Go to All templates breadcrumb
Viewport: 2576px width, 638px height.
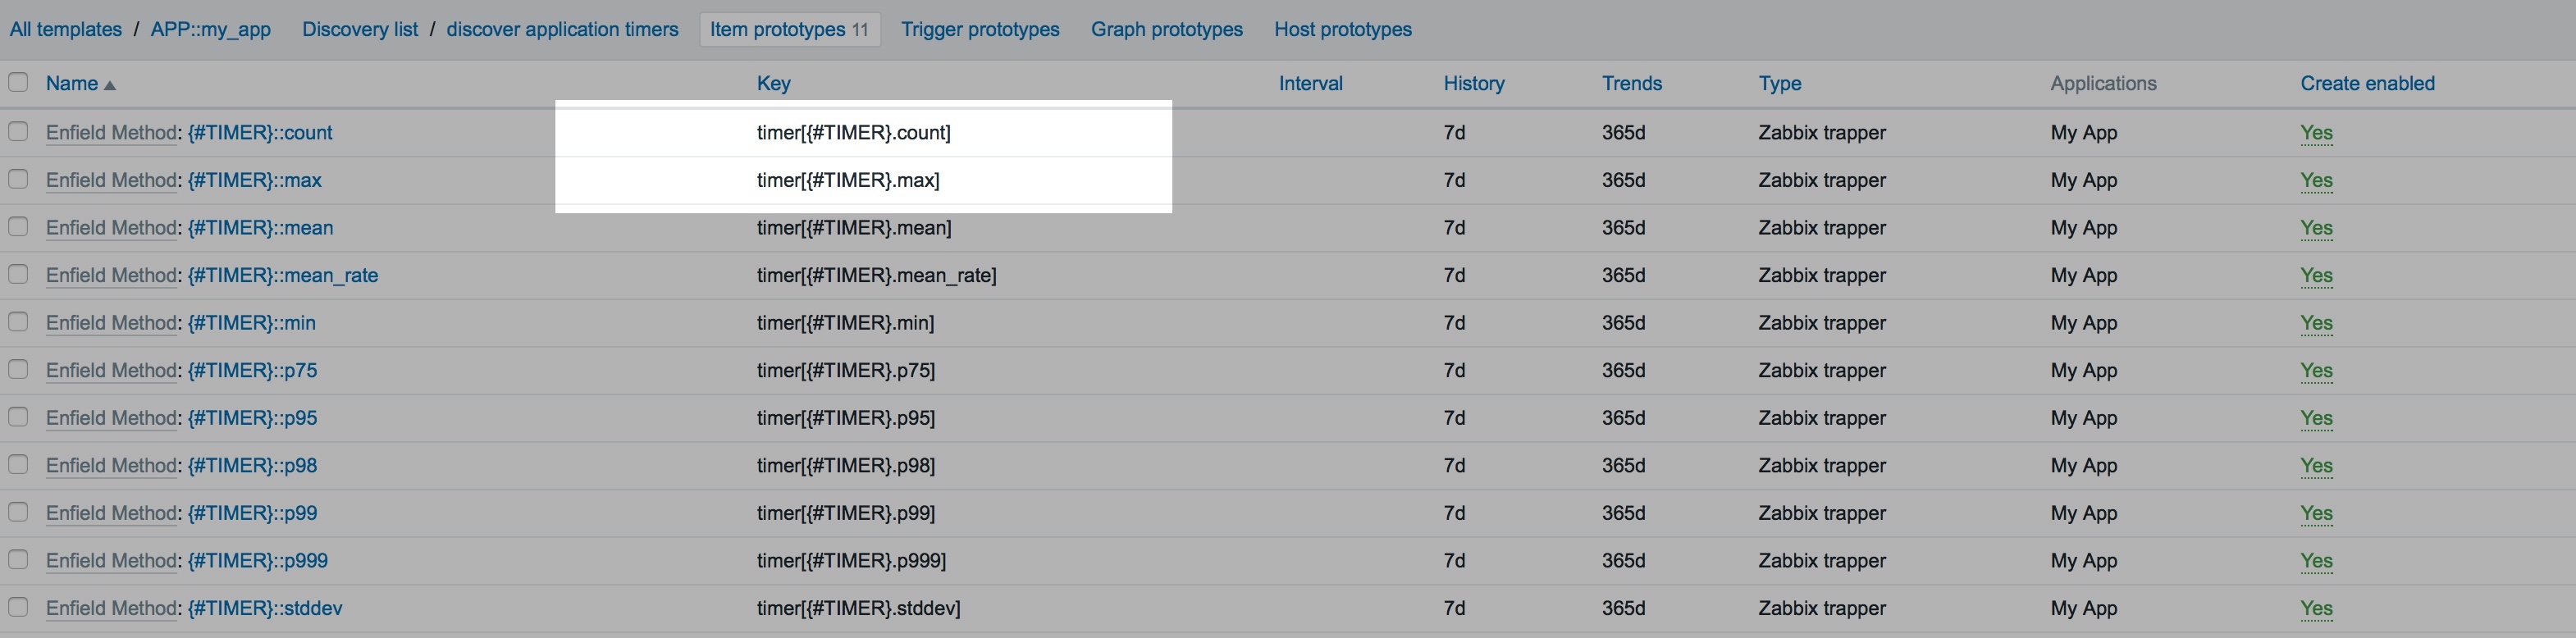pos(66,29)
